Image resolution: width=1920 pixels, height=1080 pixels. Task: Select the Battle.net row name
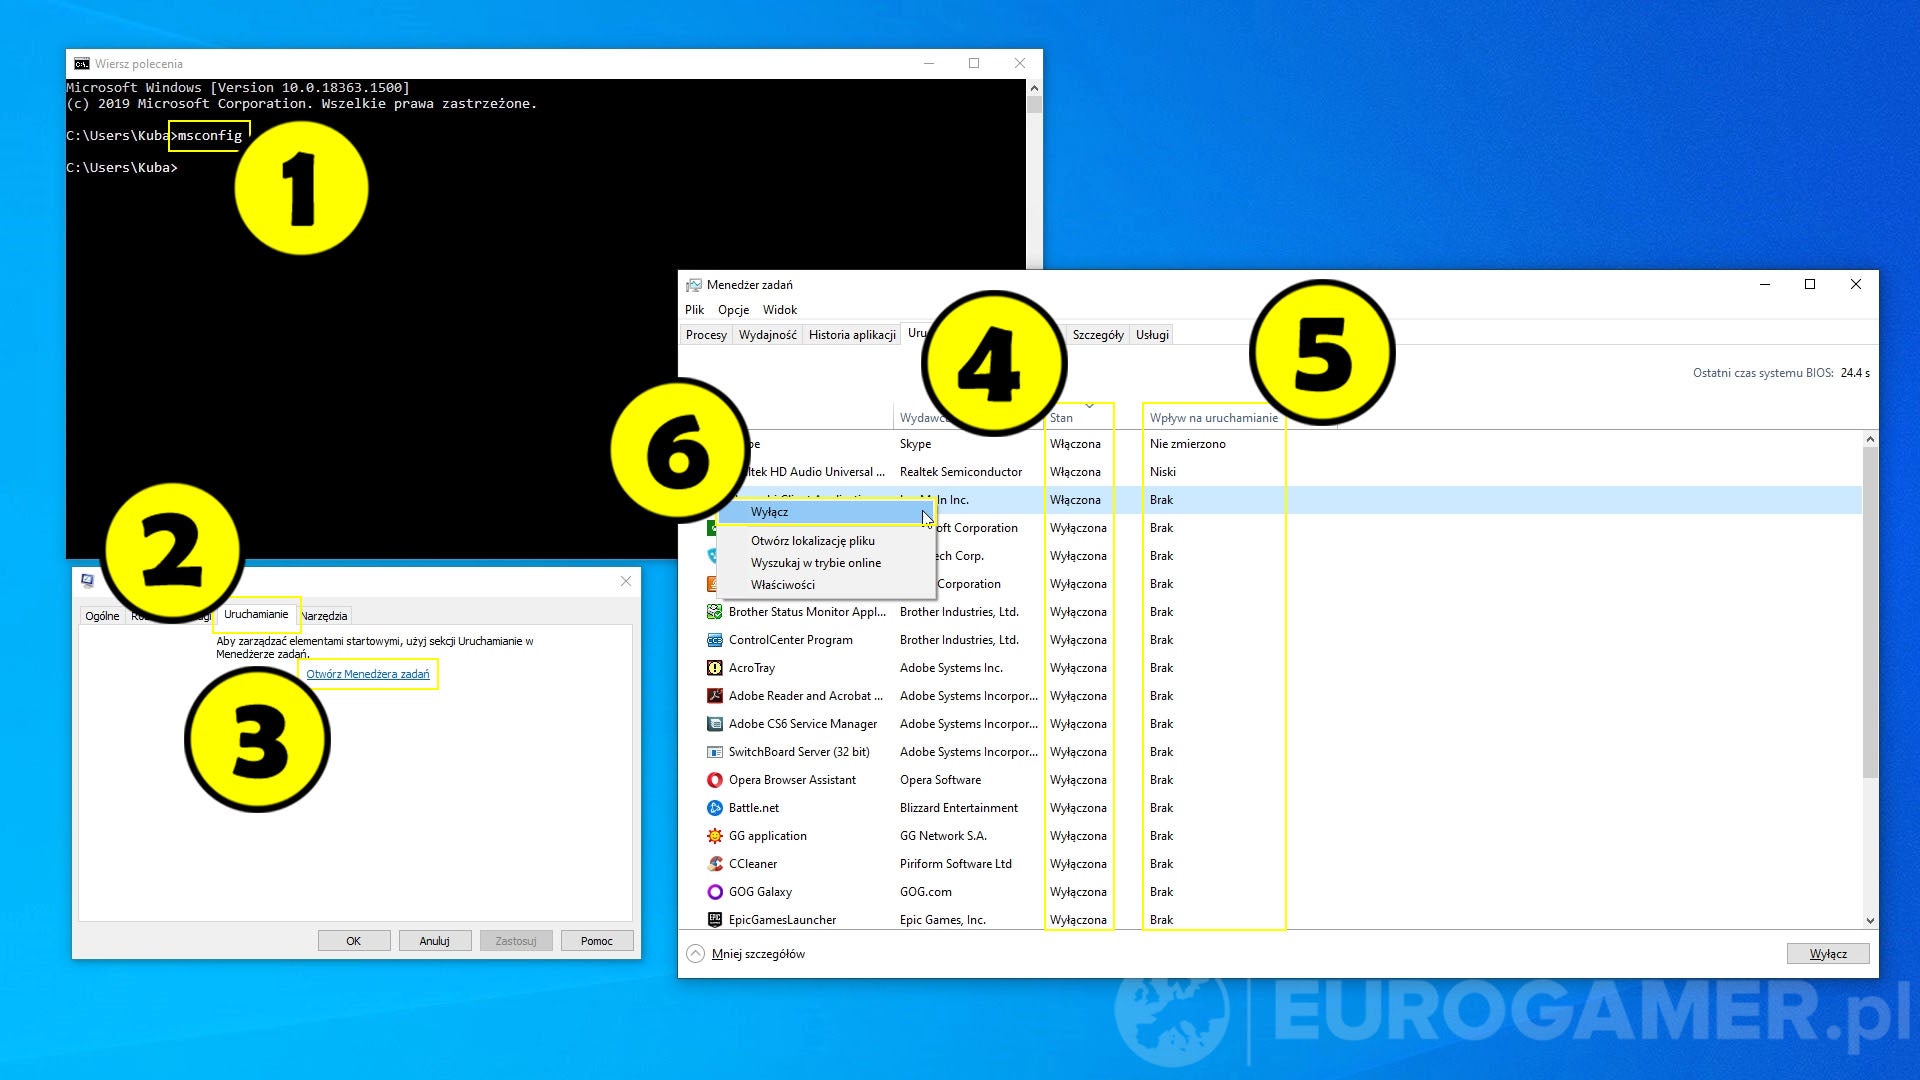tap(754, 808)
